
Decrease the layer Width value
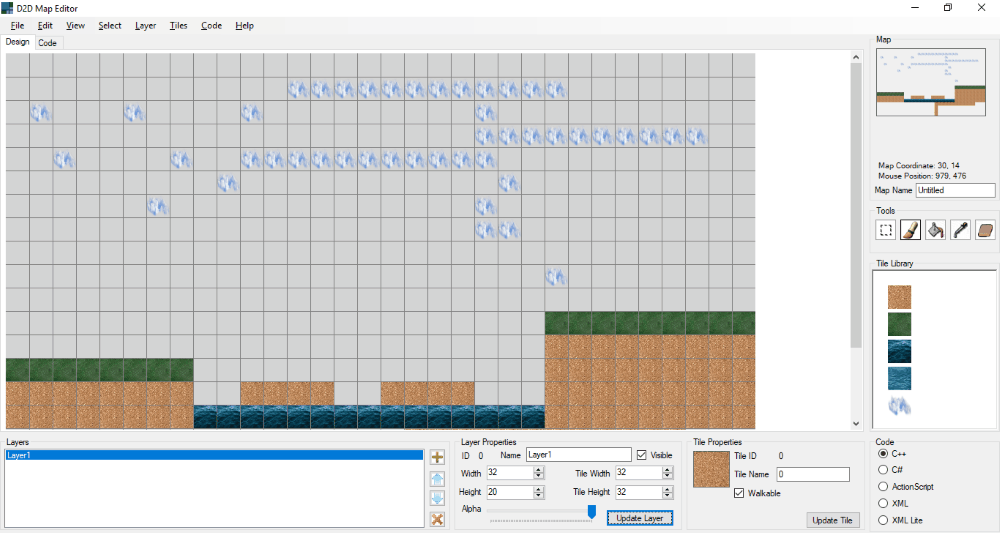(539, 476)
